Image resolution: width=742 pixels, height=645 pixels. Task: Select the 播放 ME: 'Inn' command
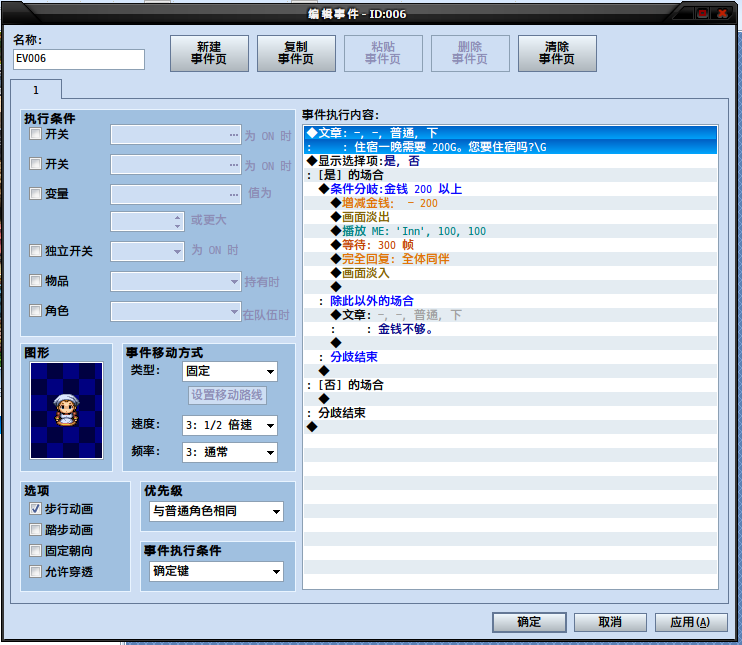[x=510, y=231]
